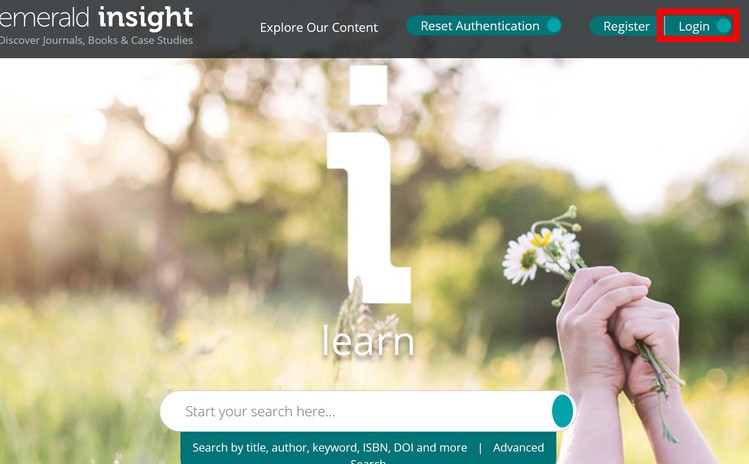This screenshot has width=749, height=464.
Task: Click the square dot of the big "i"
Action: 368,85
